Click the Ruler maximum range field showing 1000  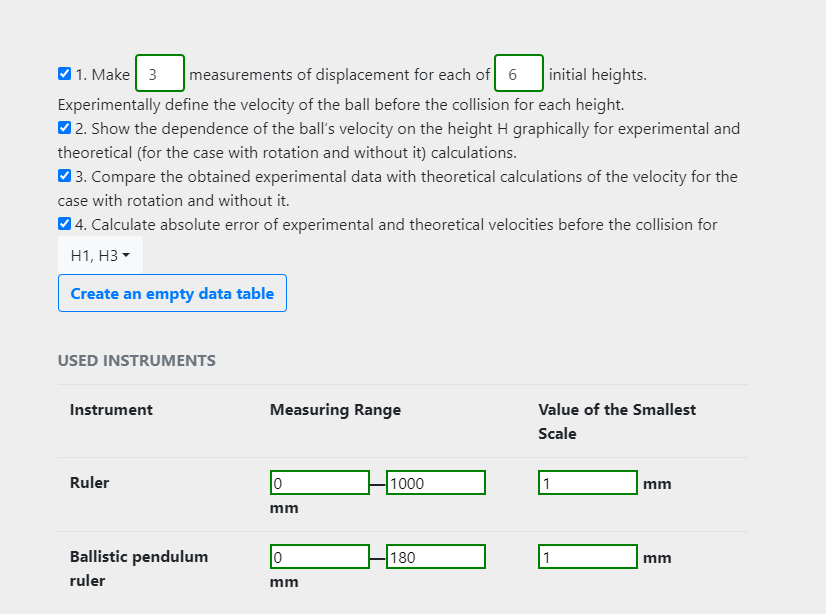tap(436, 482)
